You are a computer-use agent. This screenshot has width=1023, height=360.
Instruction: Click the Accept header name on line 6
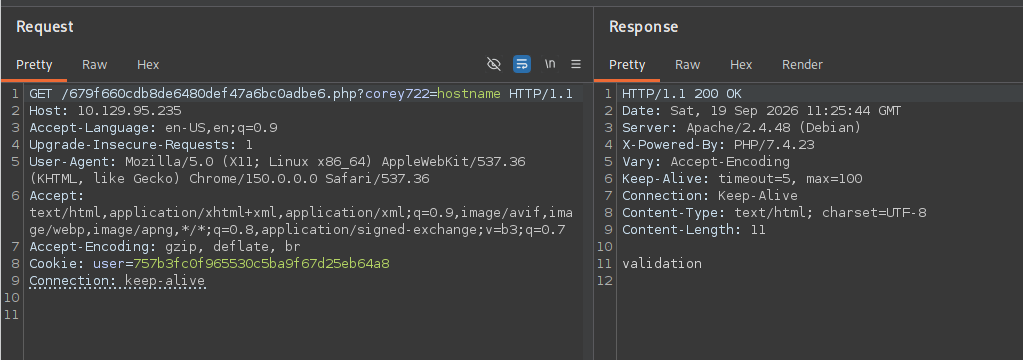point(57,196)
